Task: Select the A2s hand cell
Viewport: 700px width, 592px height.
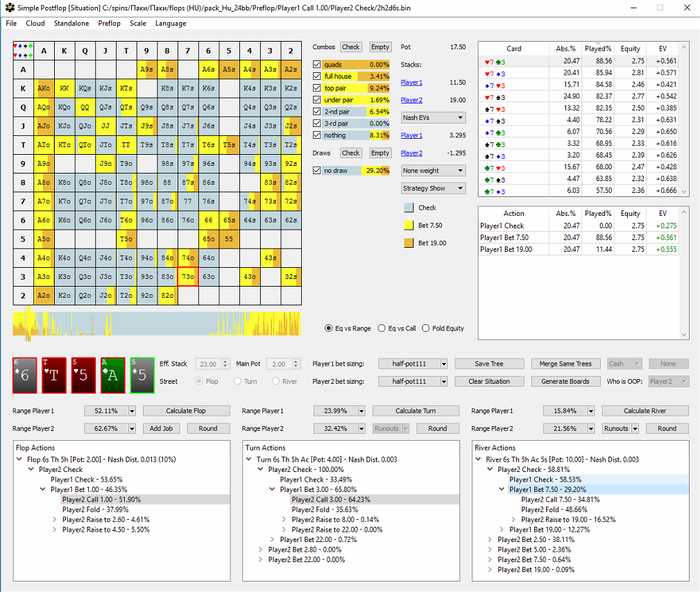Action: 291,69
